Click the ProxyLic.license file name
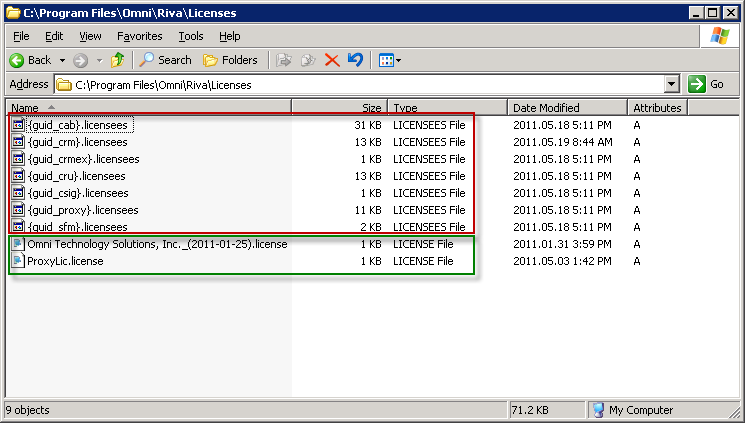Image resolution: width=745 pixels, height=423 pixels. point(65,261)
